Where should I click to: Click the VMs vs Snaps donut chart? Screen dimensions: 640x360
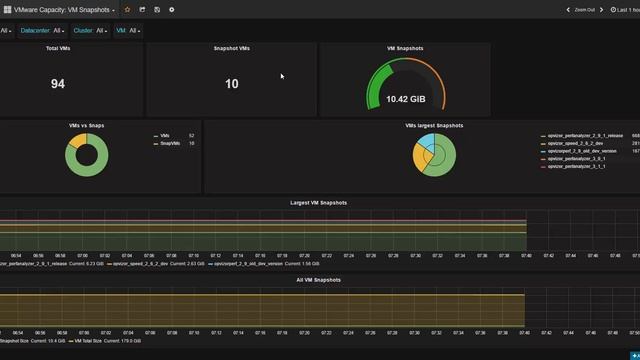pos(87,155)
